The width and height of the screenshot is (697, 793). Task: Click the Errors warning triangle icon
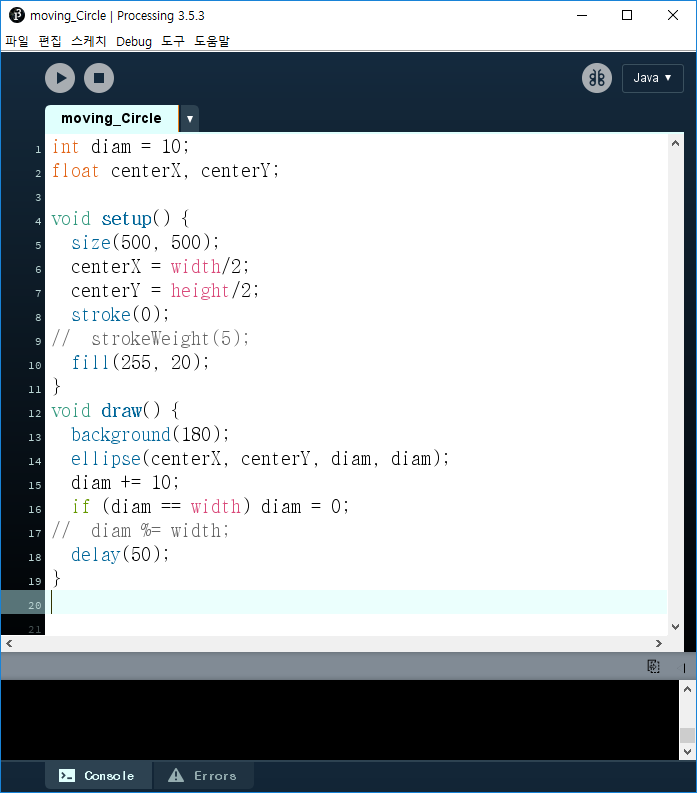pyautogui.click(x=176, y=775)
